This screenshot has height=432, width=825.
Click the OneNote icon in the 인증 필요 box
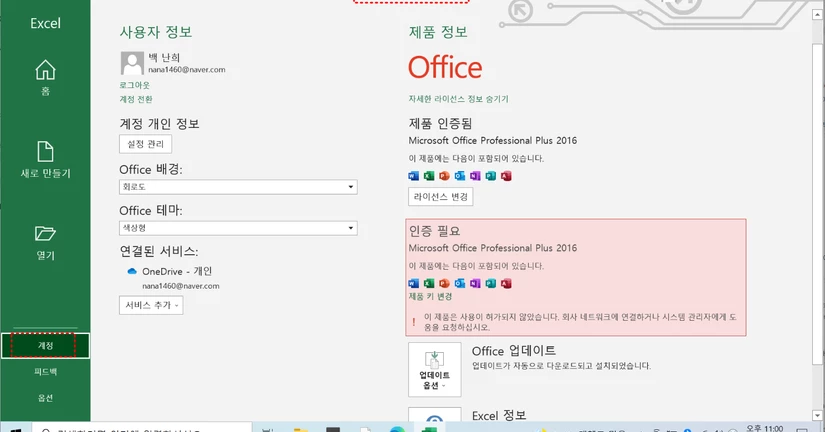click(475, 284)
